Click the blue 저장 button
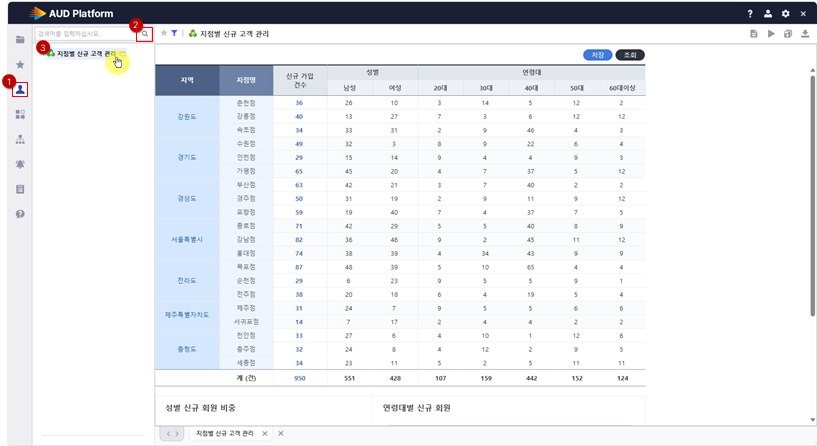 coord(596,54)
